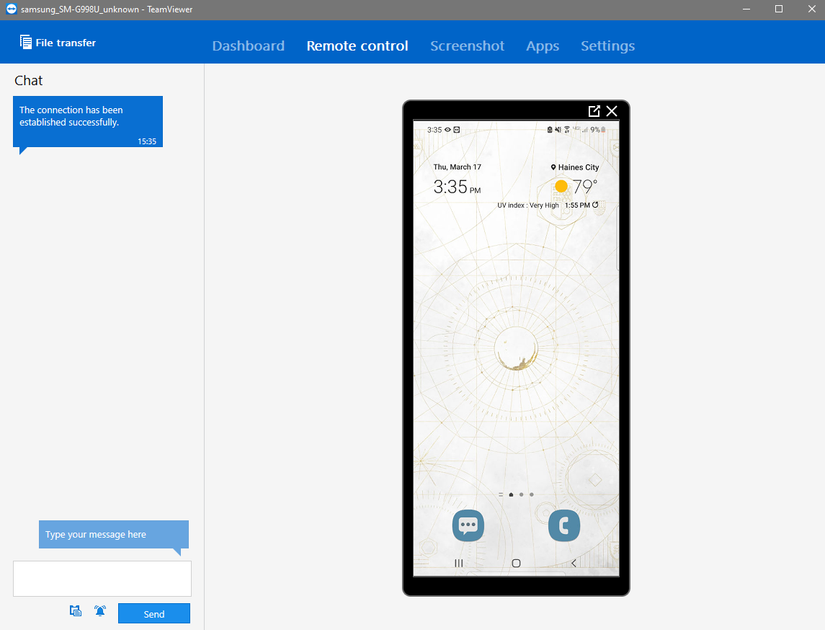825x630 pixels.
Task: Open the Messages app on the phone
Action: (x=468, y=525)
